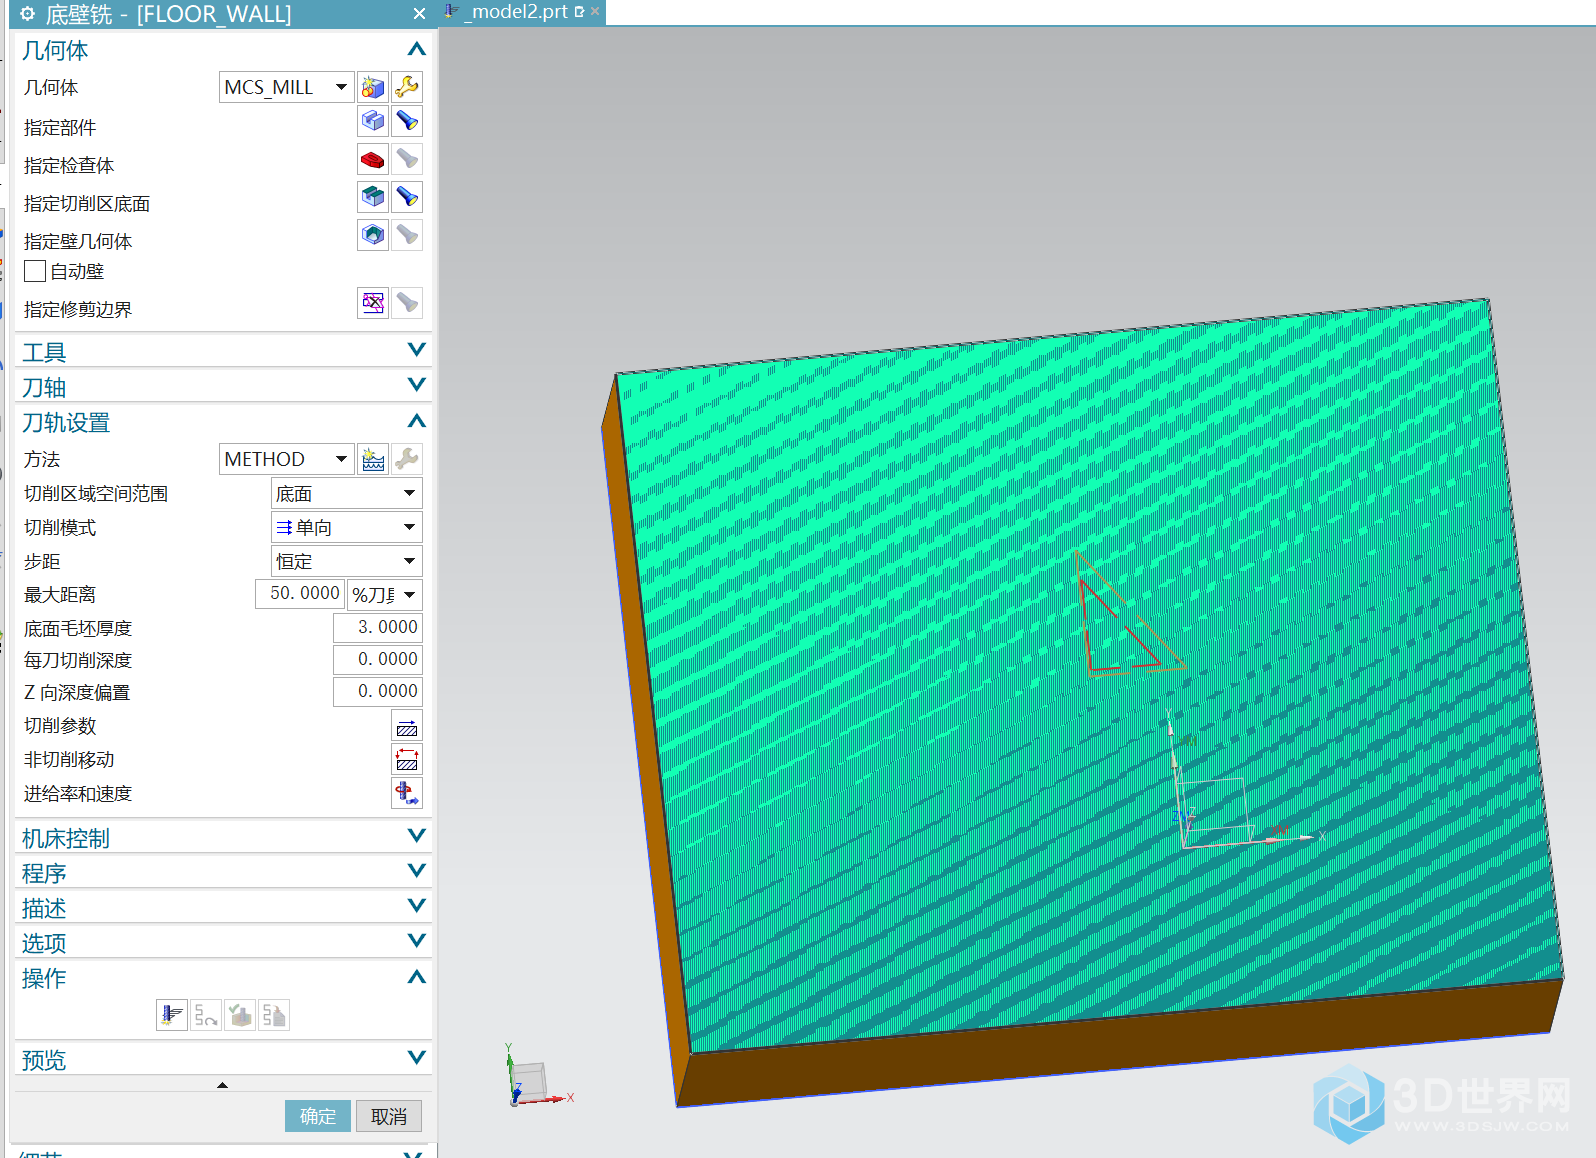
Task: Display the cut area floor via flashlight icon
Action: coord(407,197)
